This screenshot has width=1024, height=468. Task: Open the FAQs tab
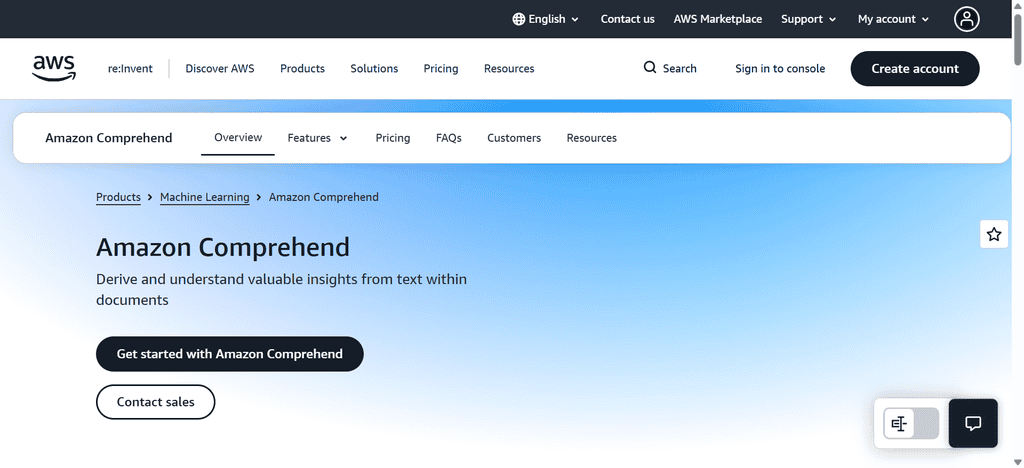coord(449,138)
